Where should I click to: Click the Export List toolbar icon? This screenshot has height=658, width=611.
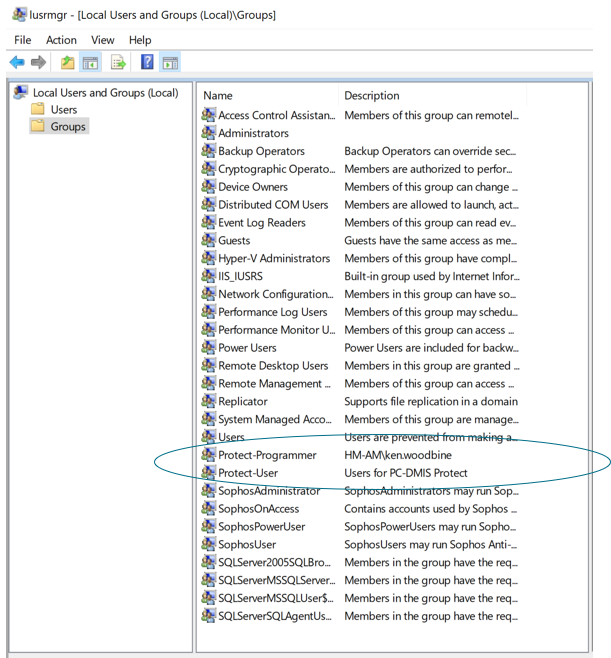(119, 63)
